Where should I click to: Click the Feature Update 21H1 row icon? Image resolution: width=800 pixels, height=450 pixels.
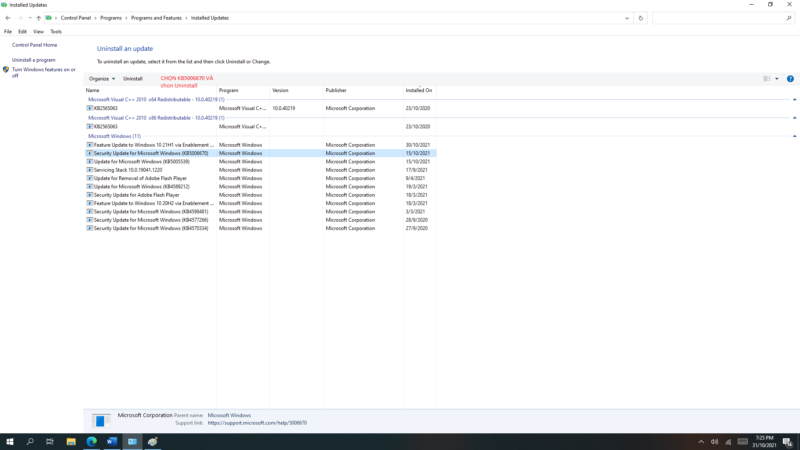pyautogui.click(x=90, y=145)
